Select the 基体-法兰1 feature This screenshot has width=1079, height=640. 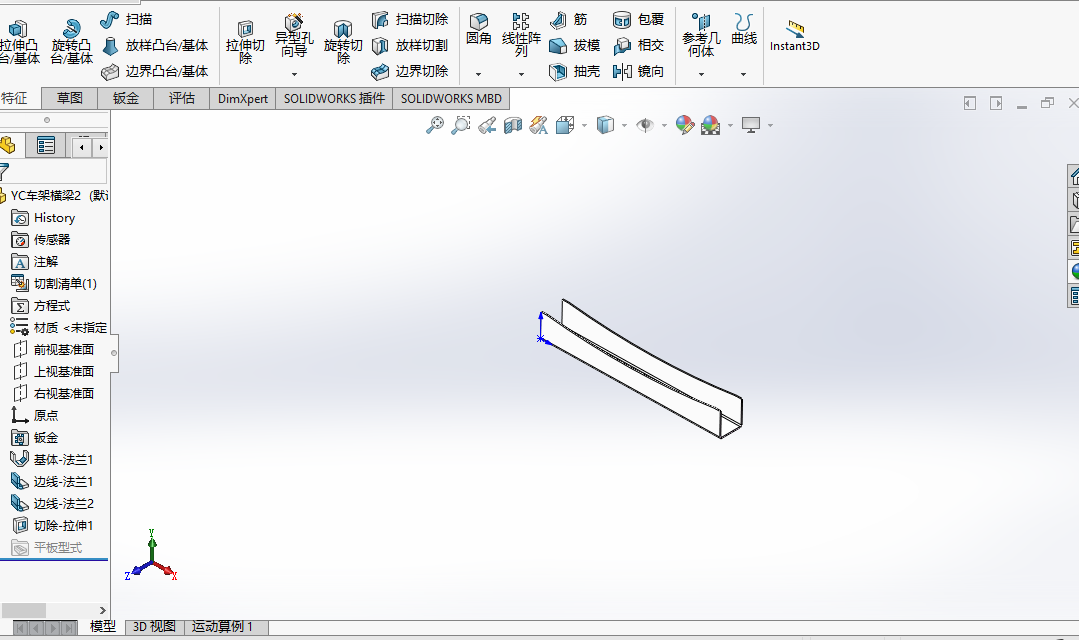pos(52,460)
